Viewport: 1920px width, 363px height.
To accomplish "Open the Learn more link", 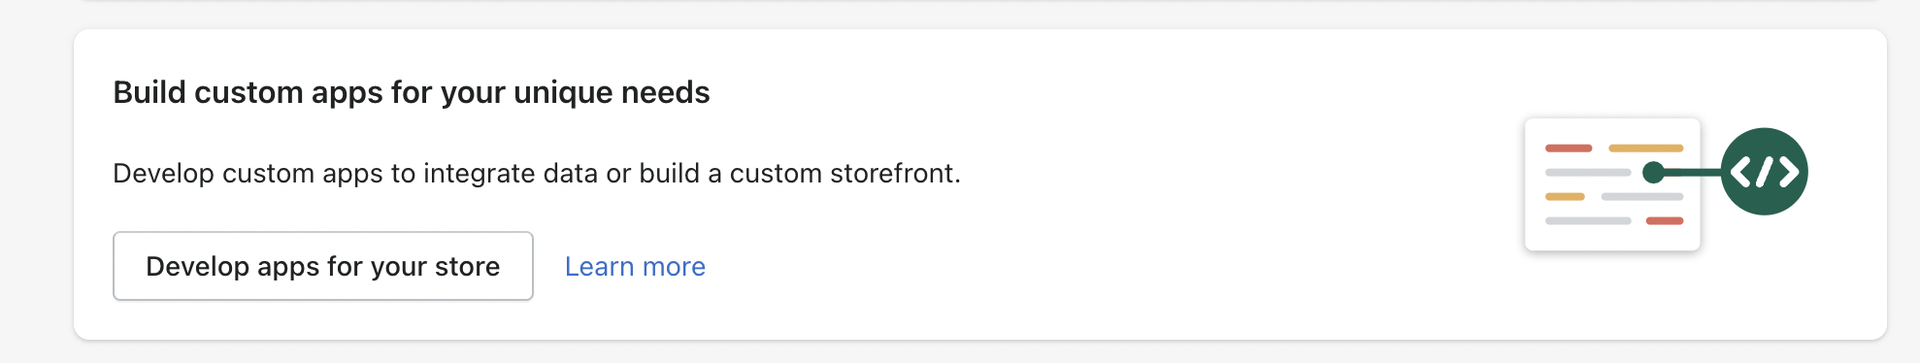I will (635, 267).
